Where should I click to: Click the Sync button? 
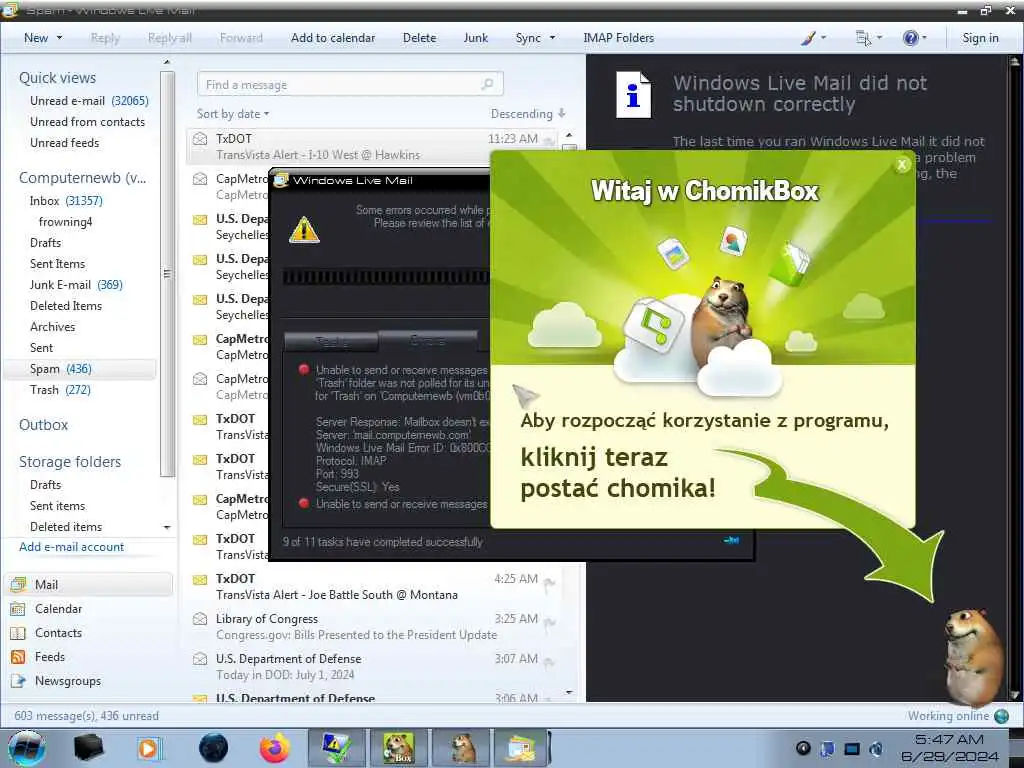coord(528,38)
